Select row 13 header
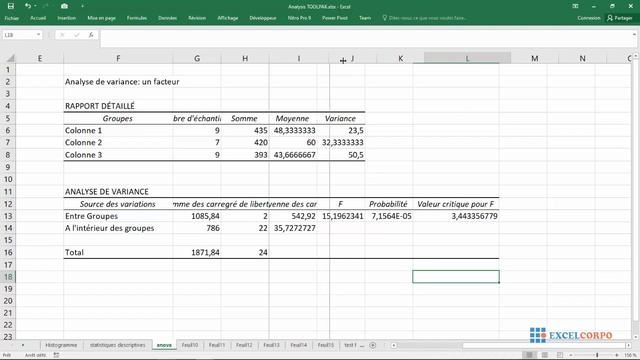The width and height of the screenshot is (640, 360). click(8, 216)
